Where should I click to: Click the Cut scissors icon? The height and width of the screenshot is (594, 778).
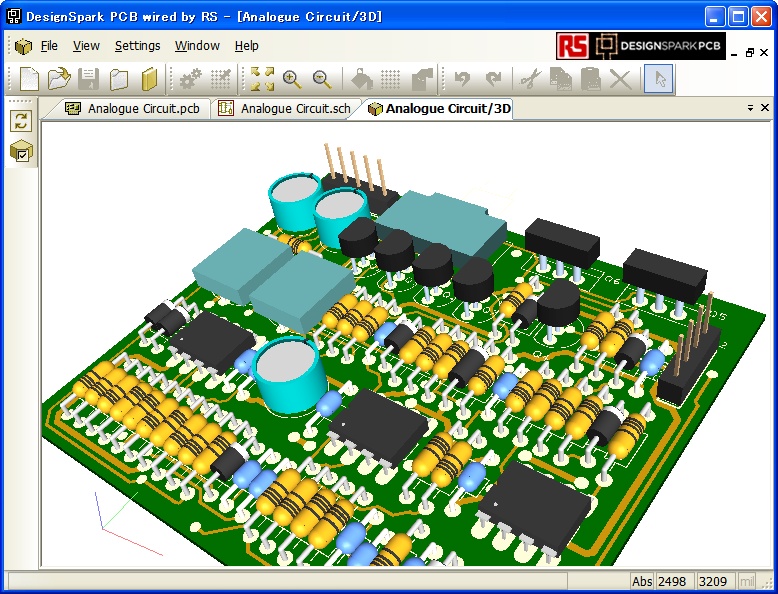click(530, 79)
